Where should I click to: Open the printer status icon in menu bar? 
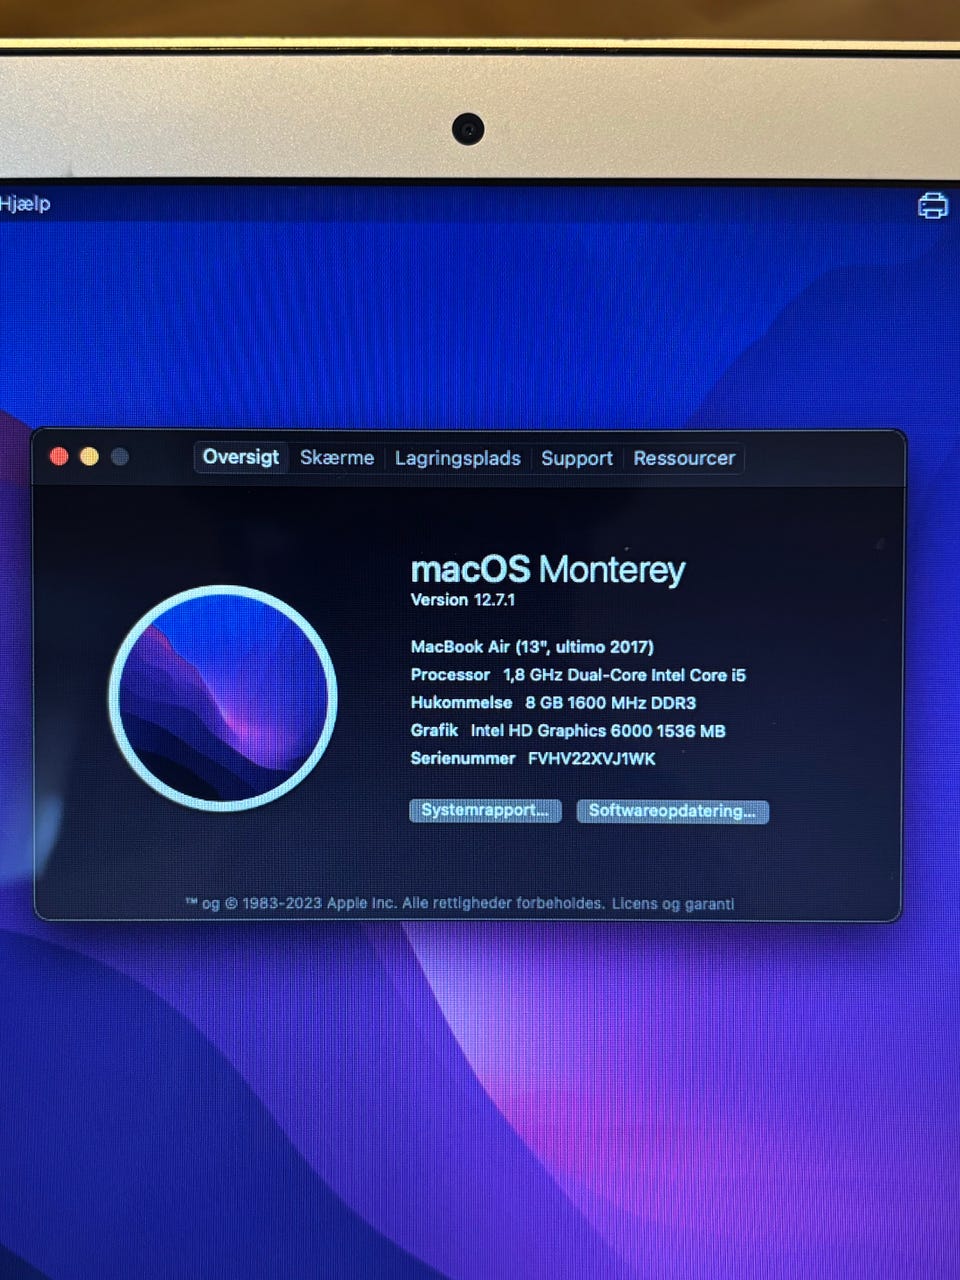tap(932, 205)
